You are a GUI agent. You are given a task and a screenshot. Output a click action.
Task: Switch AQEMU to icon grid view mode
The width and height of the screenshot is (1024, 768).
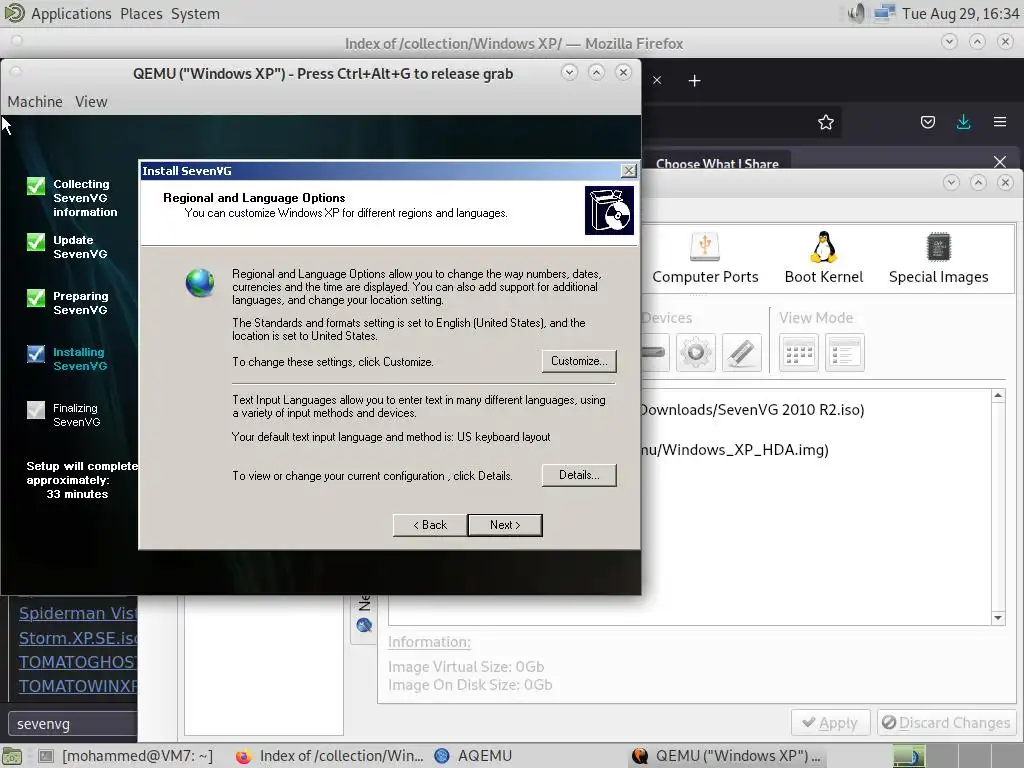coord(799,353)
